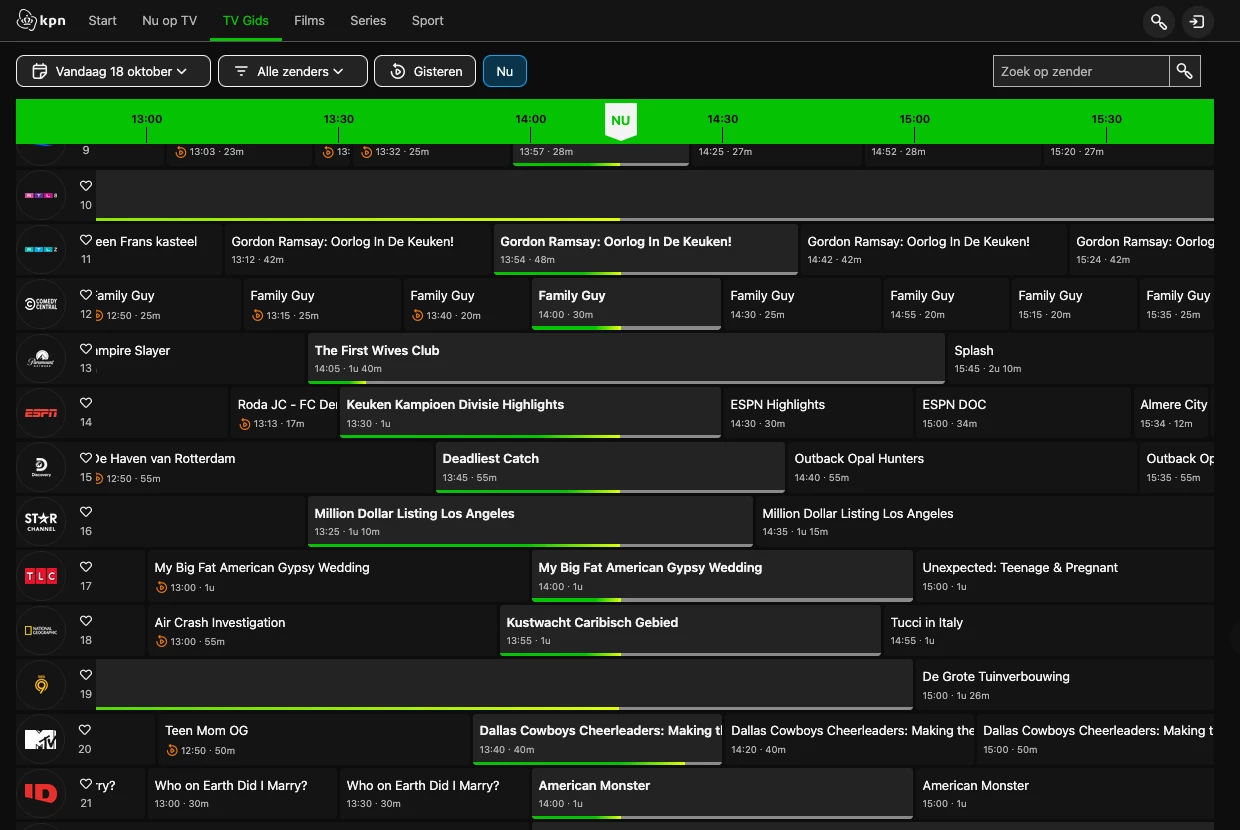Open Dallas Cowboys Cheerleaders at 13:40
Screen dimensions: 1240x830
pos(596,739)
